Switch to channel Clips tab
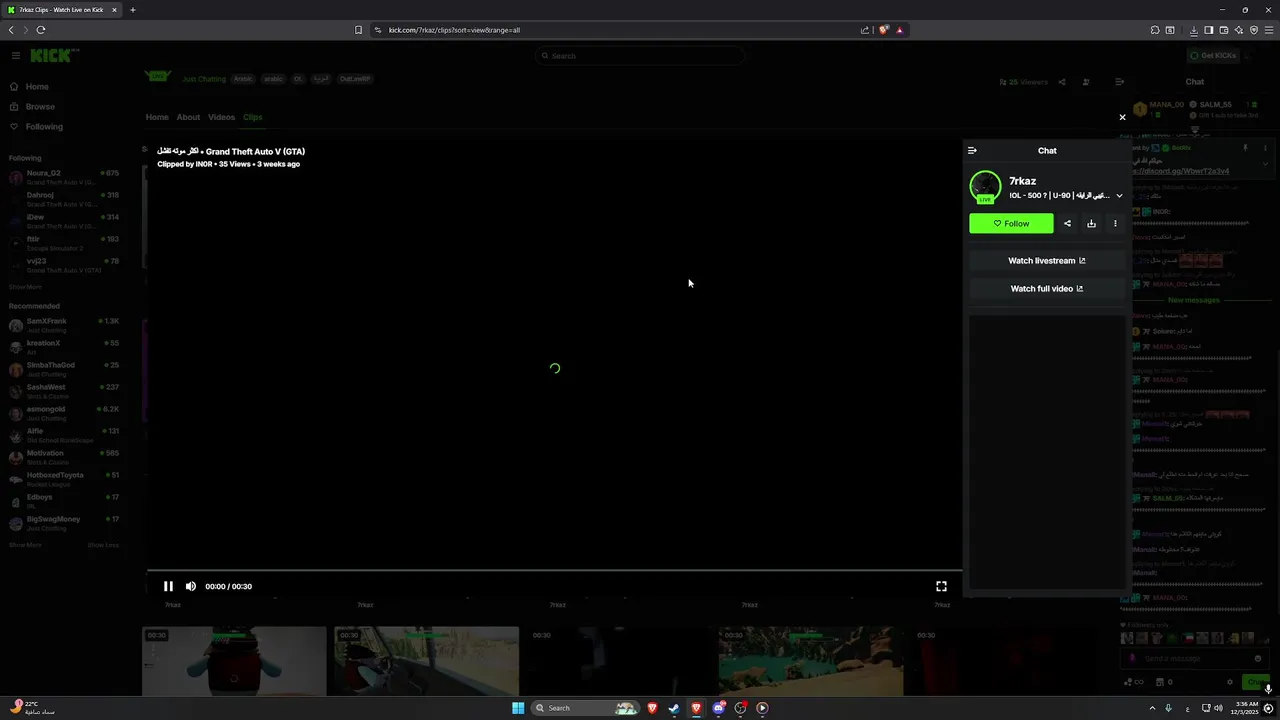 [253, 117]
